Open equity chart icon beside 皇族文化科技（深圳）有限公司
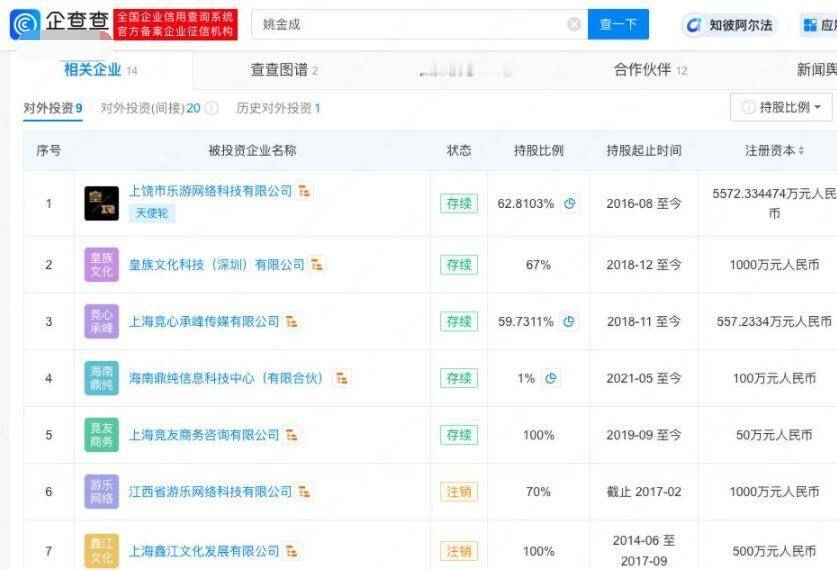This screenshot has height=570, width=837. [317, 264]
